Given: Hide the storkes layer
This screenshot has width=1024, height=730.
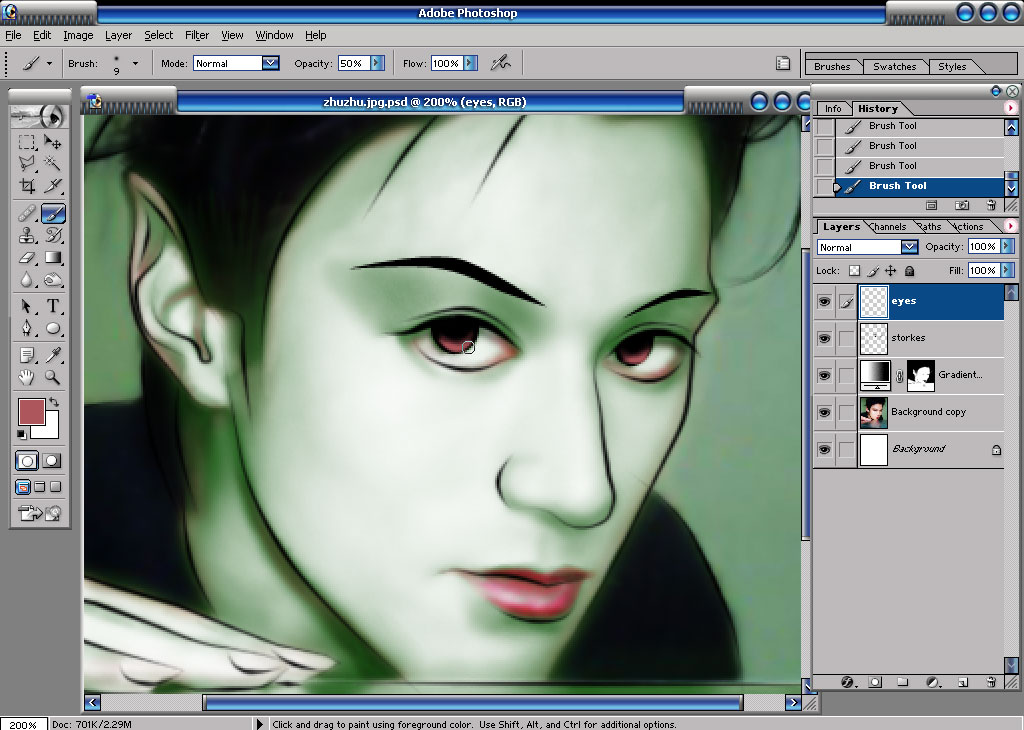Looking at the screenshot, I should [x=824, y=338].
